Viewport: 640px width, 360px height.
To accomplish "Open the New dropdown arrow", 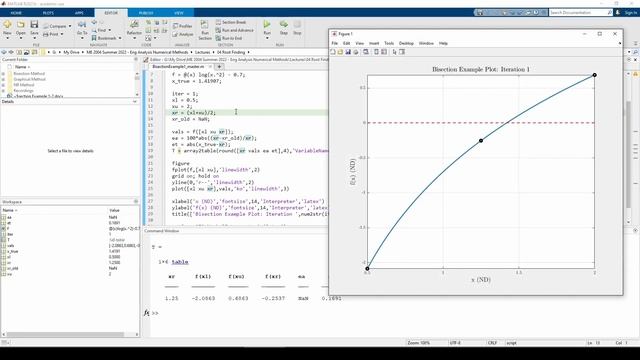I will point(7,38).
